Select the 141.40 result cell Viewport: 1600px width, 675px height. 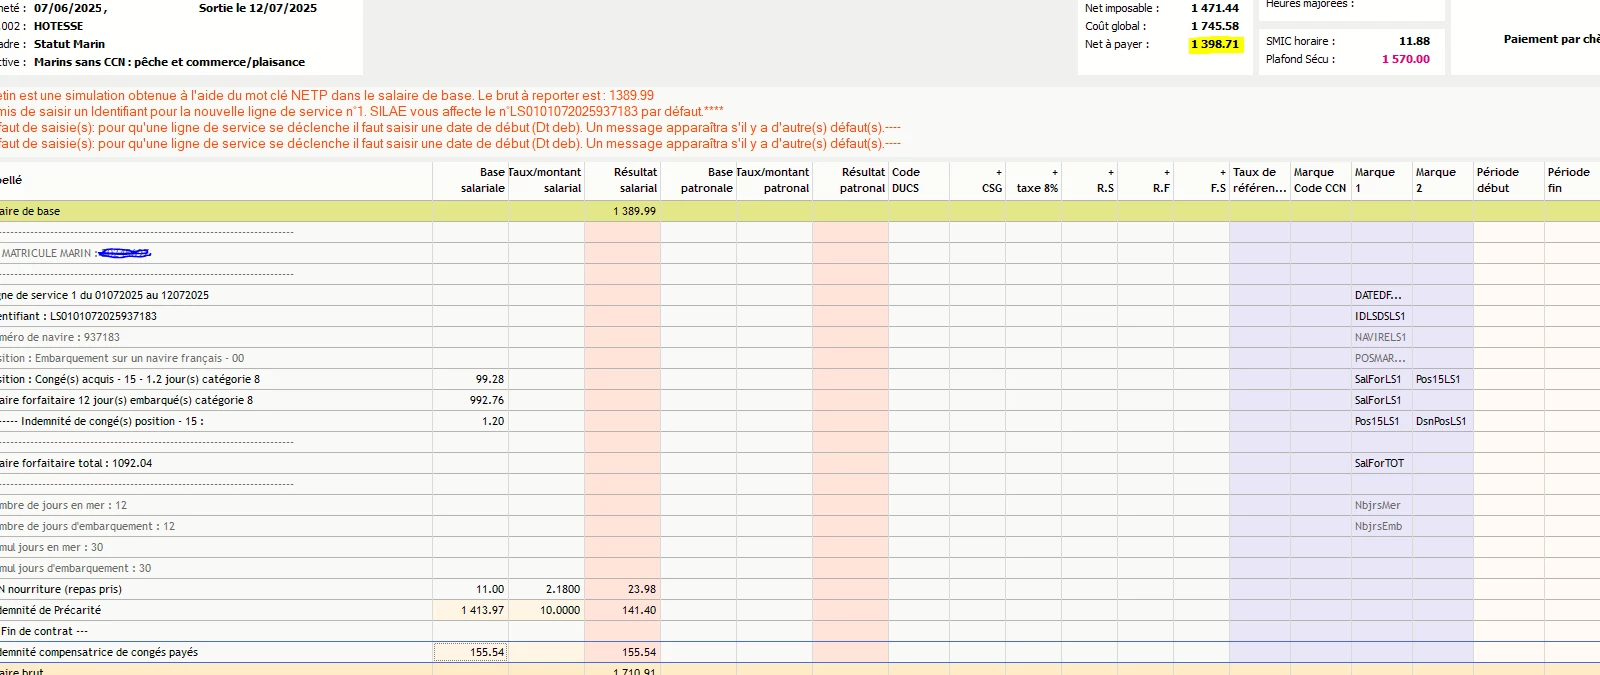[623, 610]
